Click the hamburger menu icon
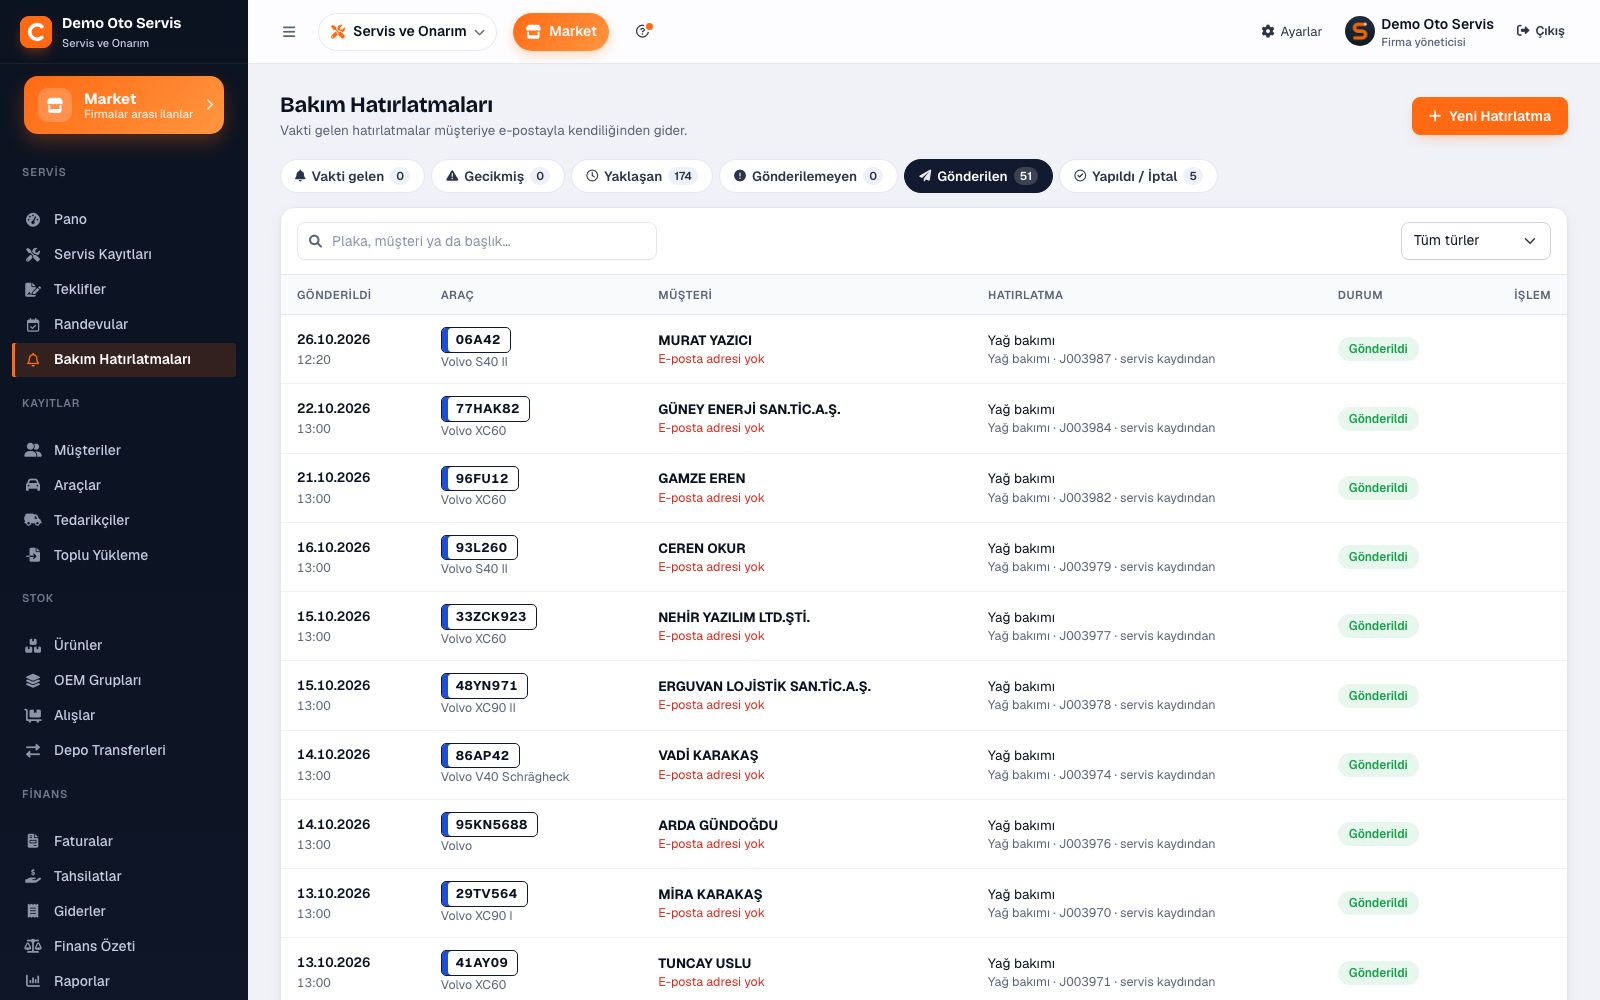 tap(289, 32)
